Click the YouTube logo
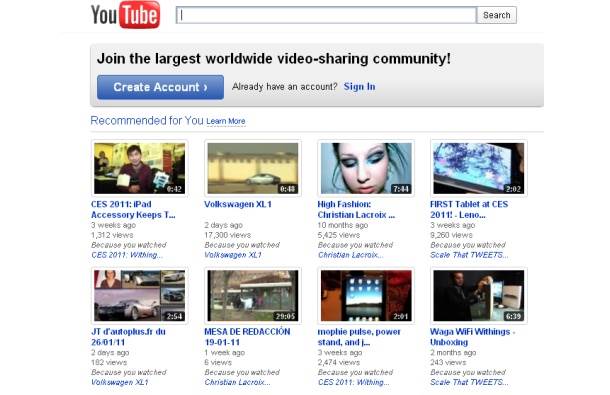This screenshot has width=610, height=395. (125, 15)
